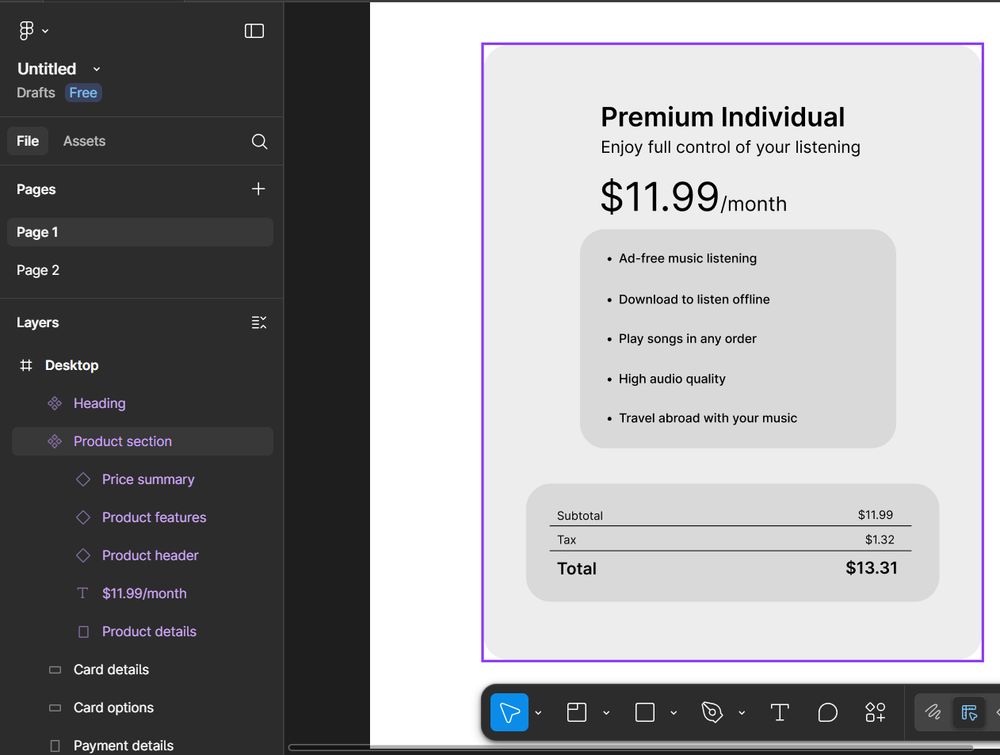Screen dimensions: 1000x755
Task: Click the $13.31 Total amount
Action: (x=871, y=568)
